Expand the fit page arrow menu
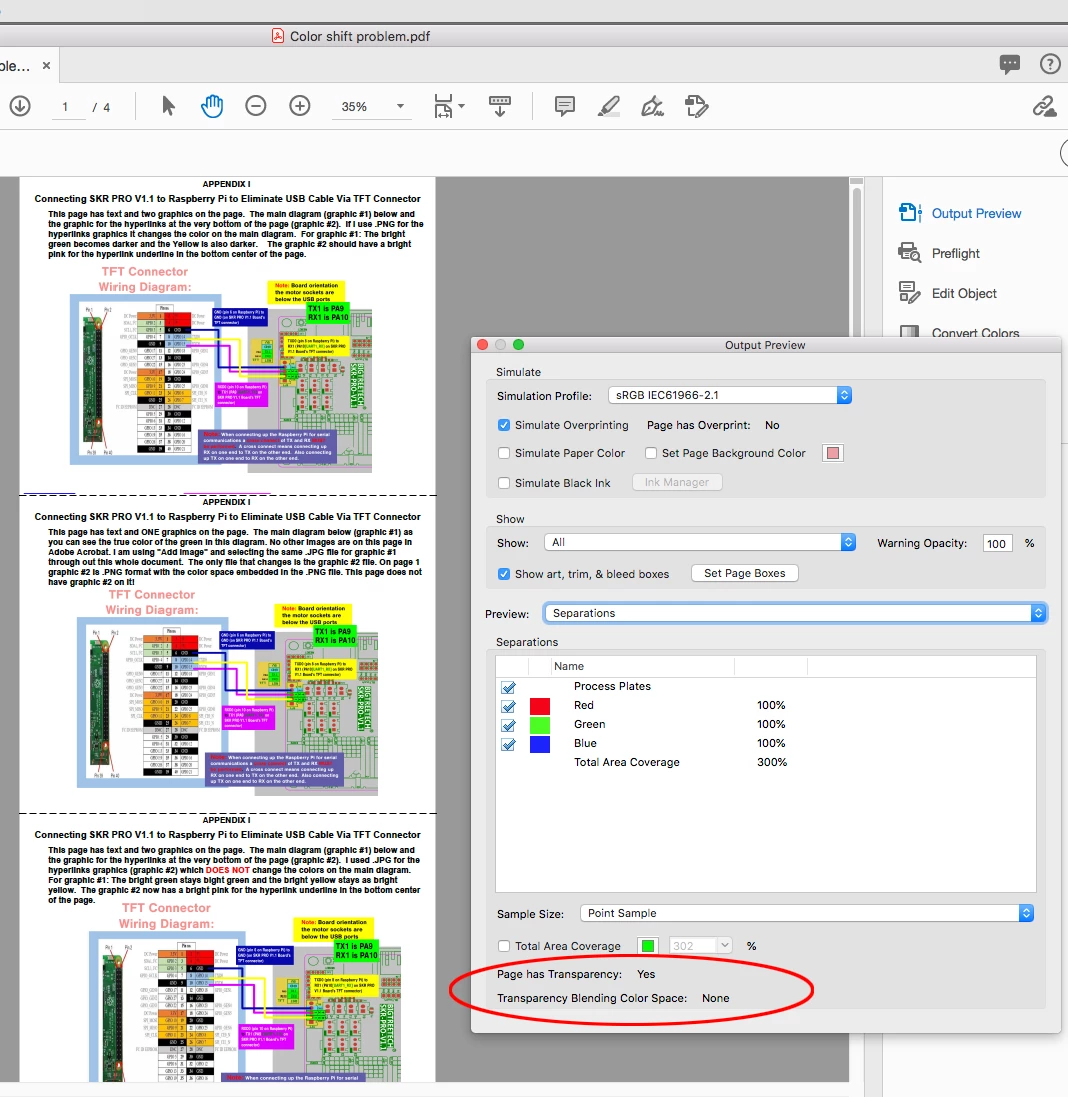Image resolution: width=1068 pixels, height=1097 pixels. click(x=462, y=106)
